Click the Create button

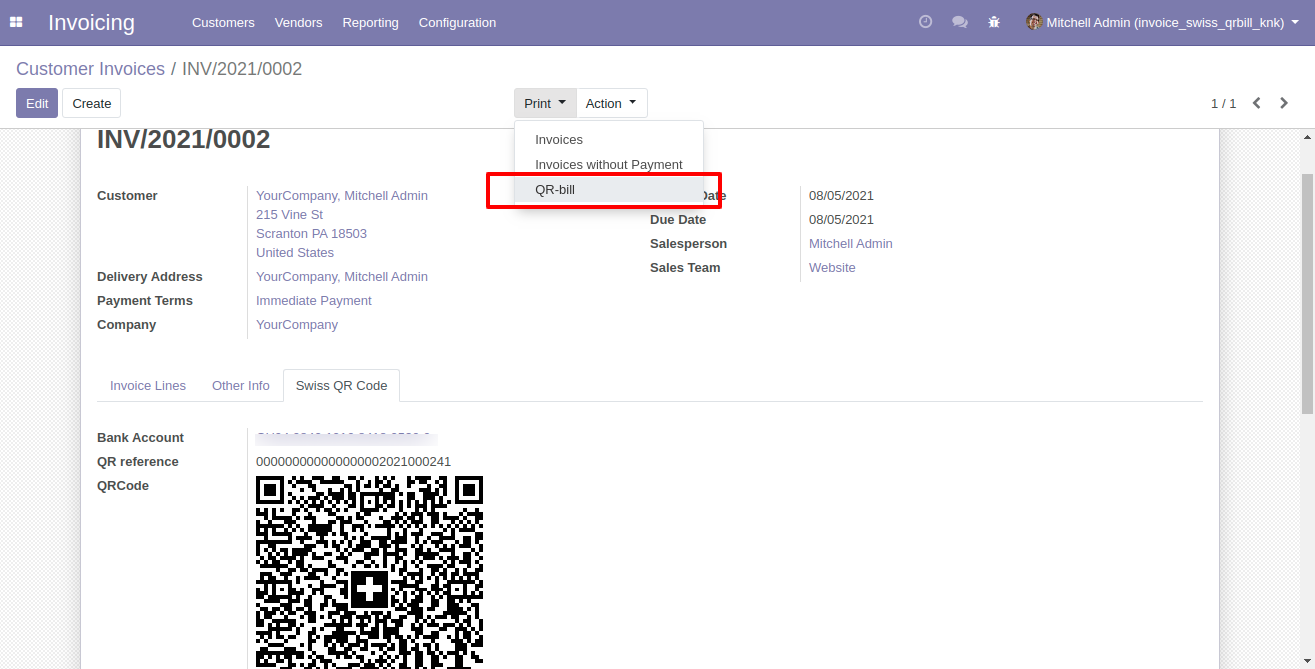(x=92, y=103)
